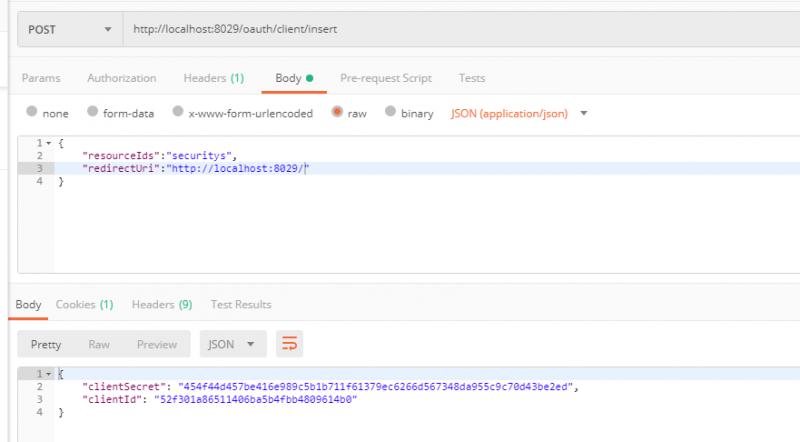Switch response view to Raw
Viewport: 800px width, 442px height.
click(99, 345)
